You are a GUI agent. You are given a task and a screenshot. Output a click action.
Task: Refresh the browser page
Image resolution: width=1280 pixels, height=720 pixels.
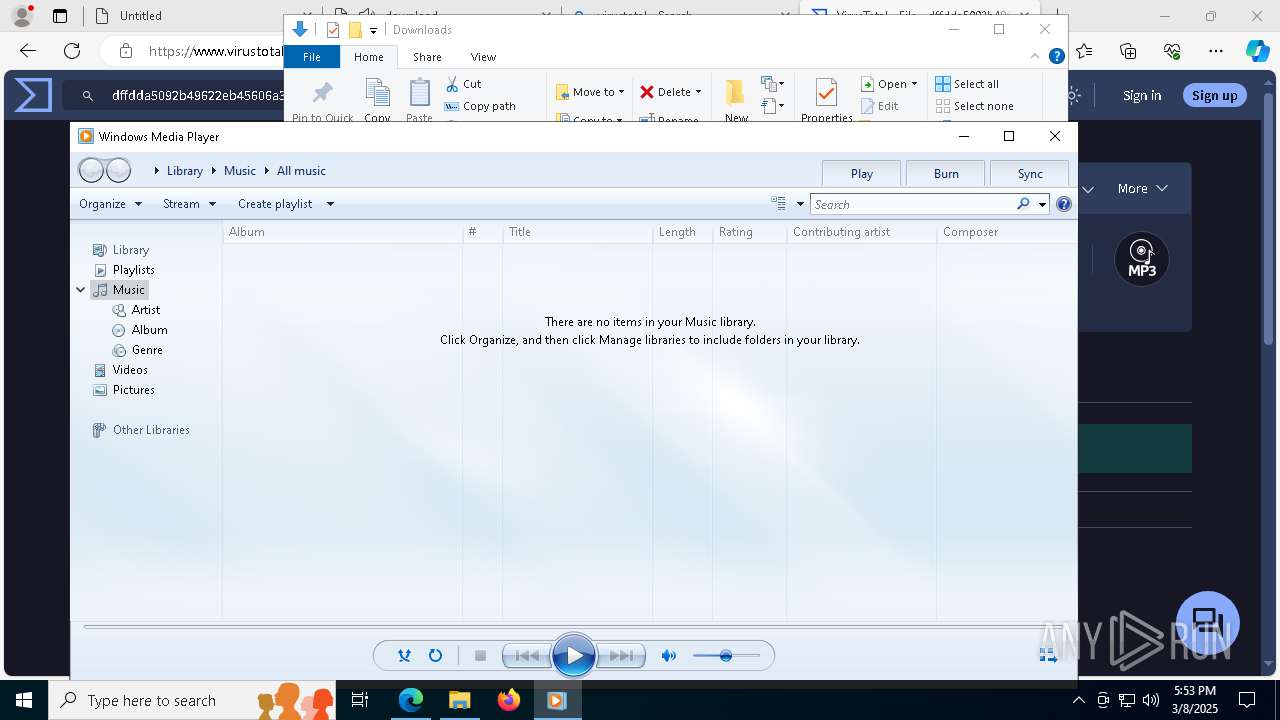(72, 51)
